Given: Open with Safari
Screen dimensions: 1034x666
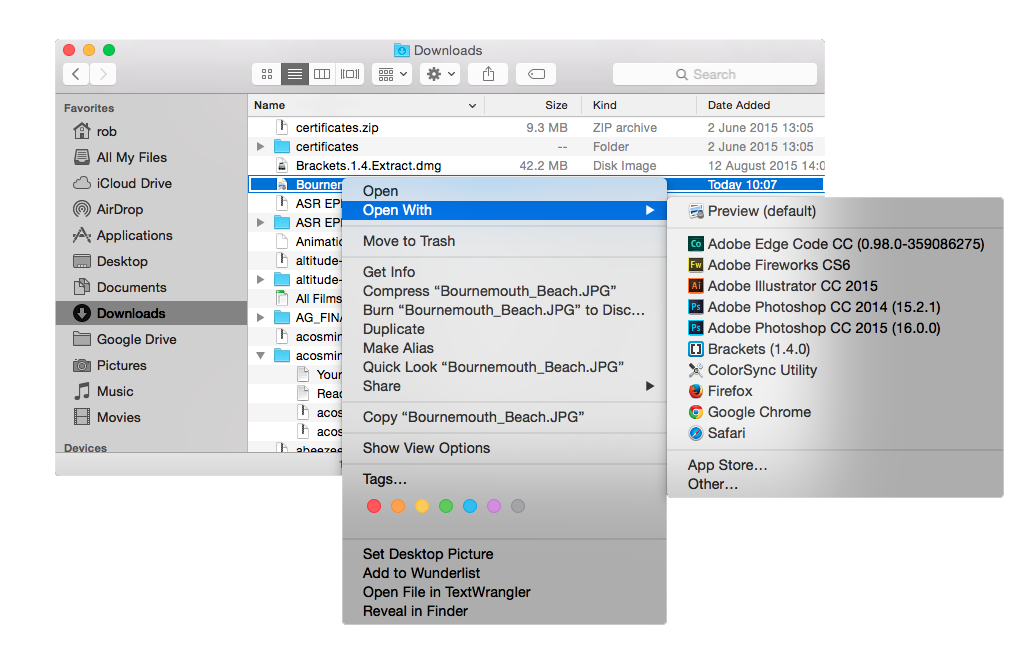Looking at the screenshot, I should [836, 434].
